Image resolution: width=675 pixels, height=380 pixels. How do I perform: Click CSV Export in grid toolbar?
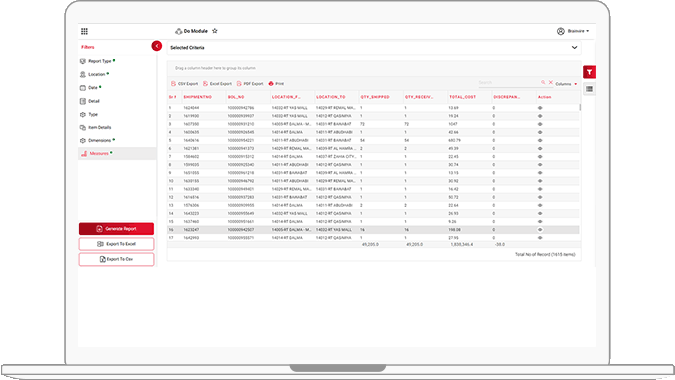click(x=184, y=83)
